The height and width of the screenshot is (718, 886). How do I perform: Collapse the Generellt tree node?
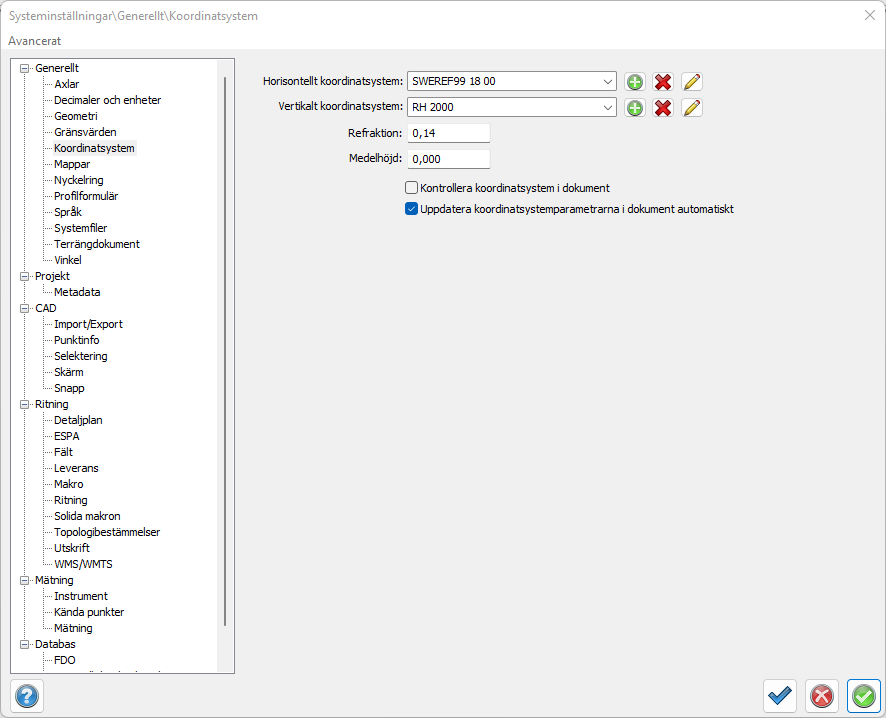click(25, 68)
